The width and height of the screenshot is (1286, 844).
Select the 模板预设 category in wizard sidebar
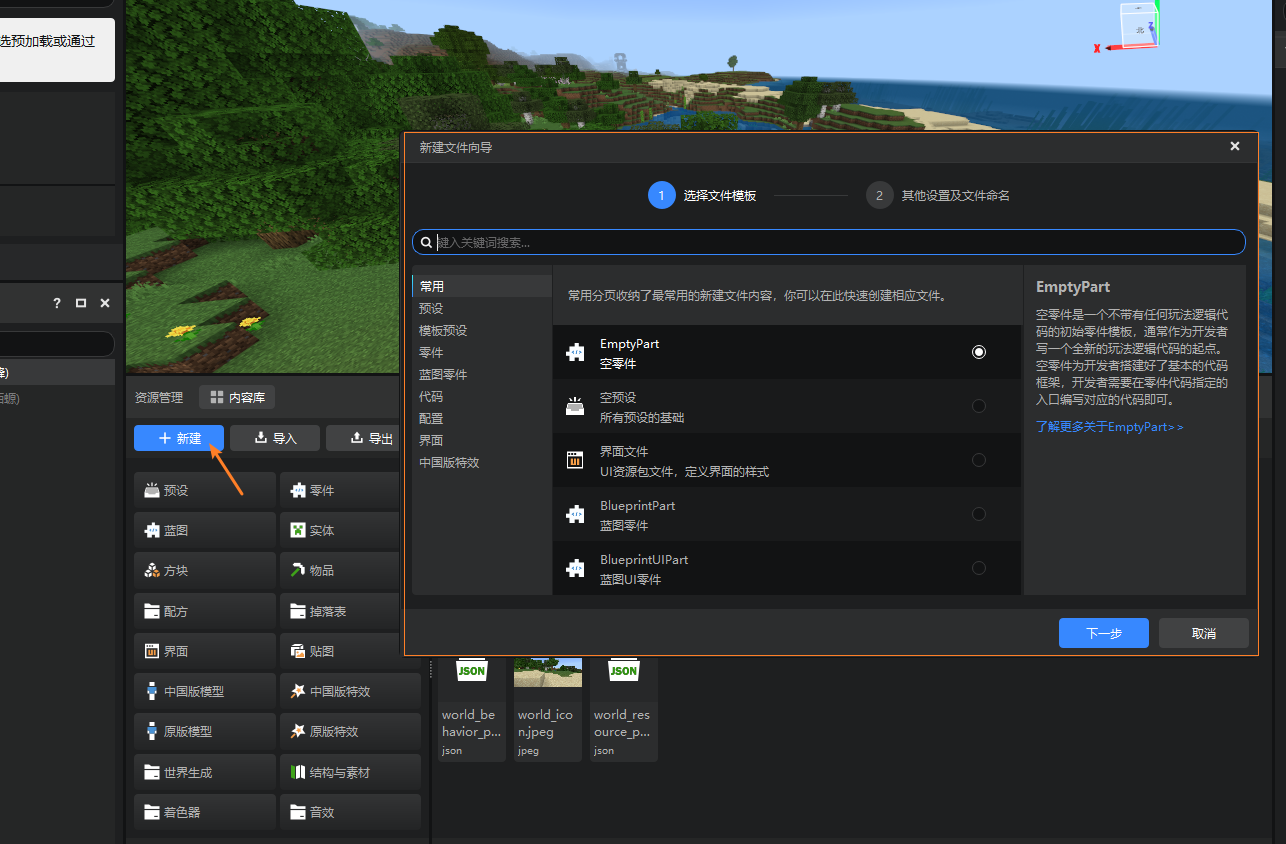pos(481,330)
